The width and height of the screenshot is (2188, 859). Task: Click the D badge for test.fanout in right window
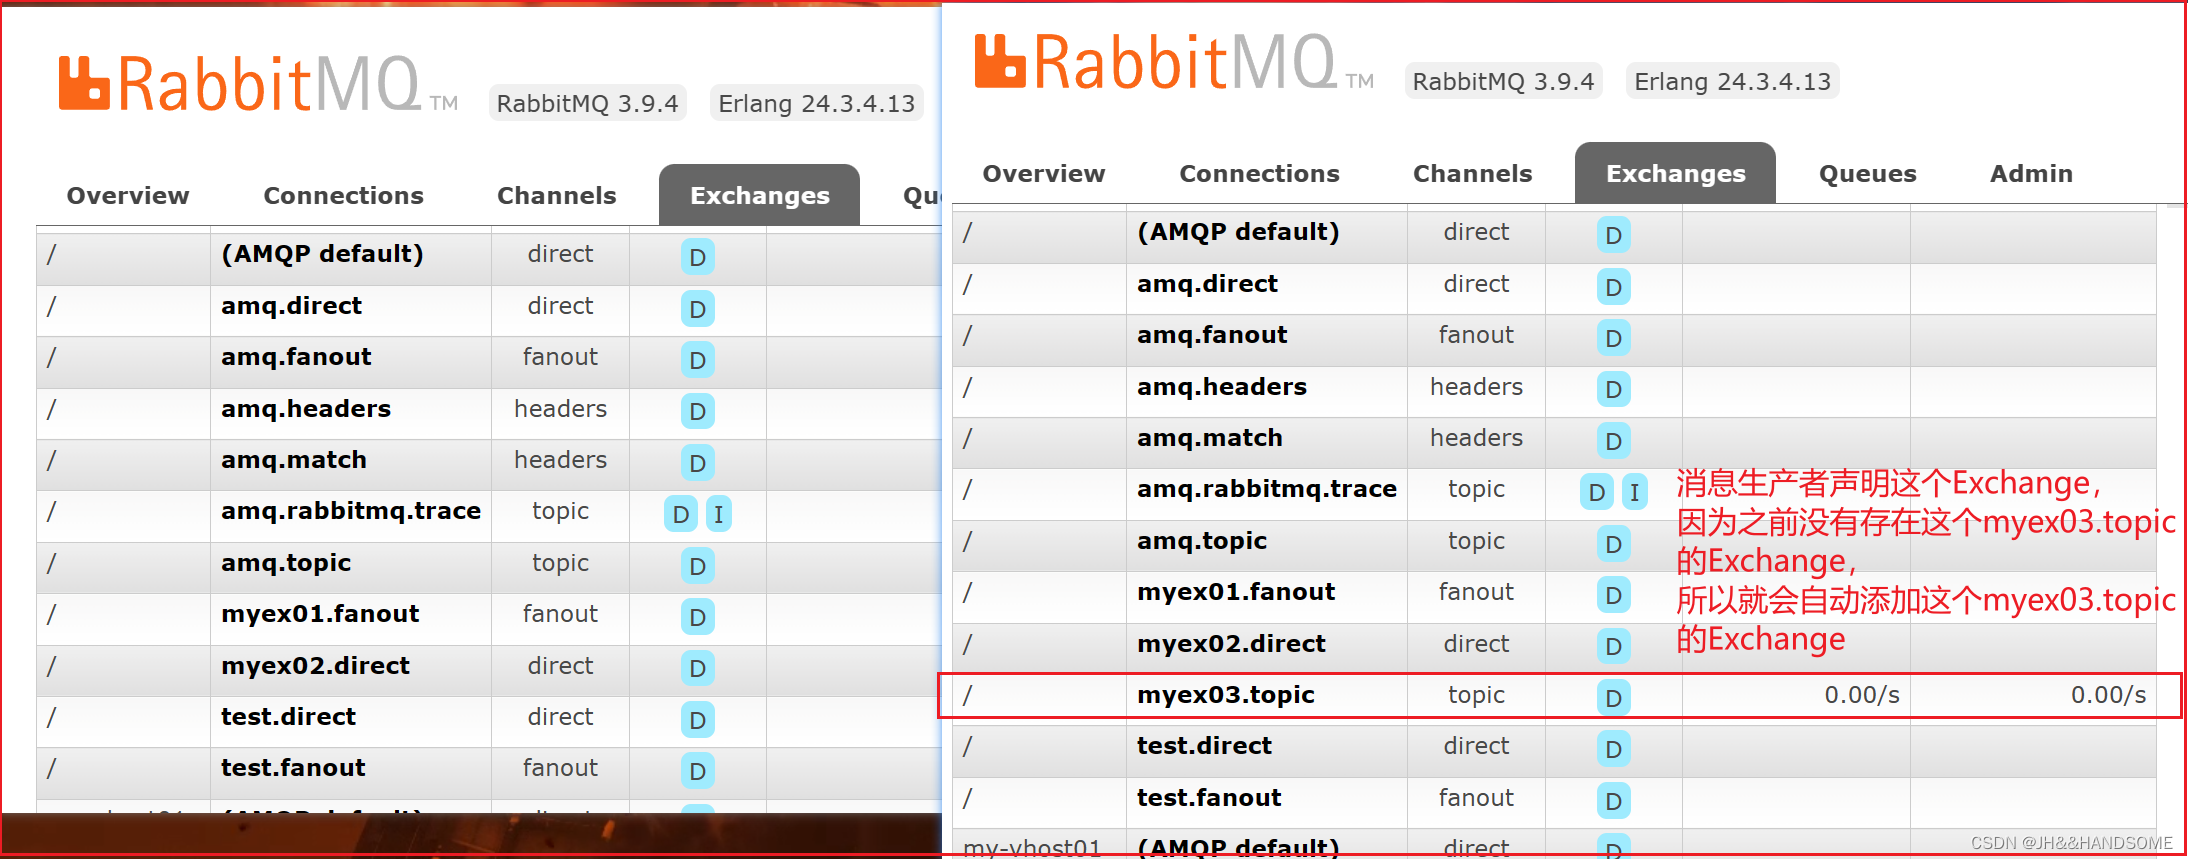(x=1614, y=801)
